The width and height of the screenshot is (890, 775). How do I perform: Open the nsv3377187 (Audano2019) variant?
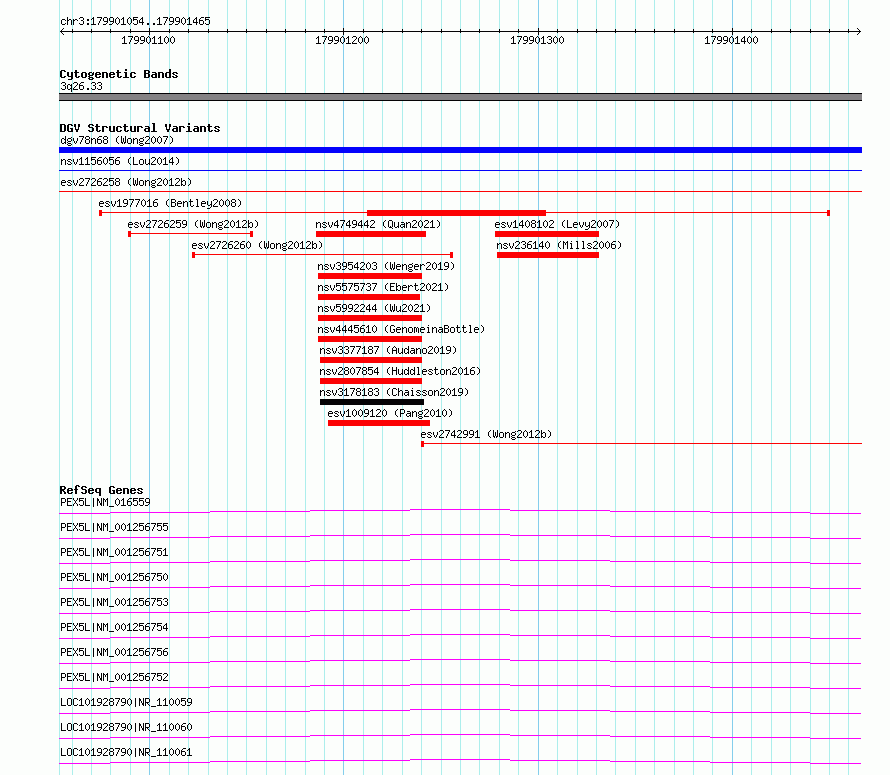tap(388, 350)
